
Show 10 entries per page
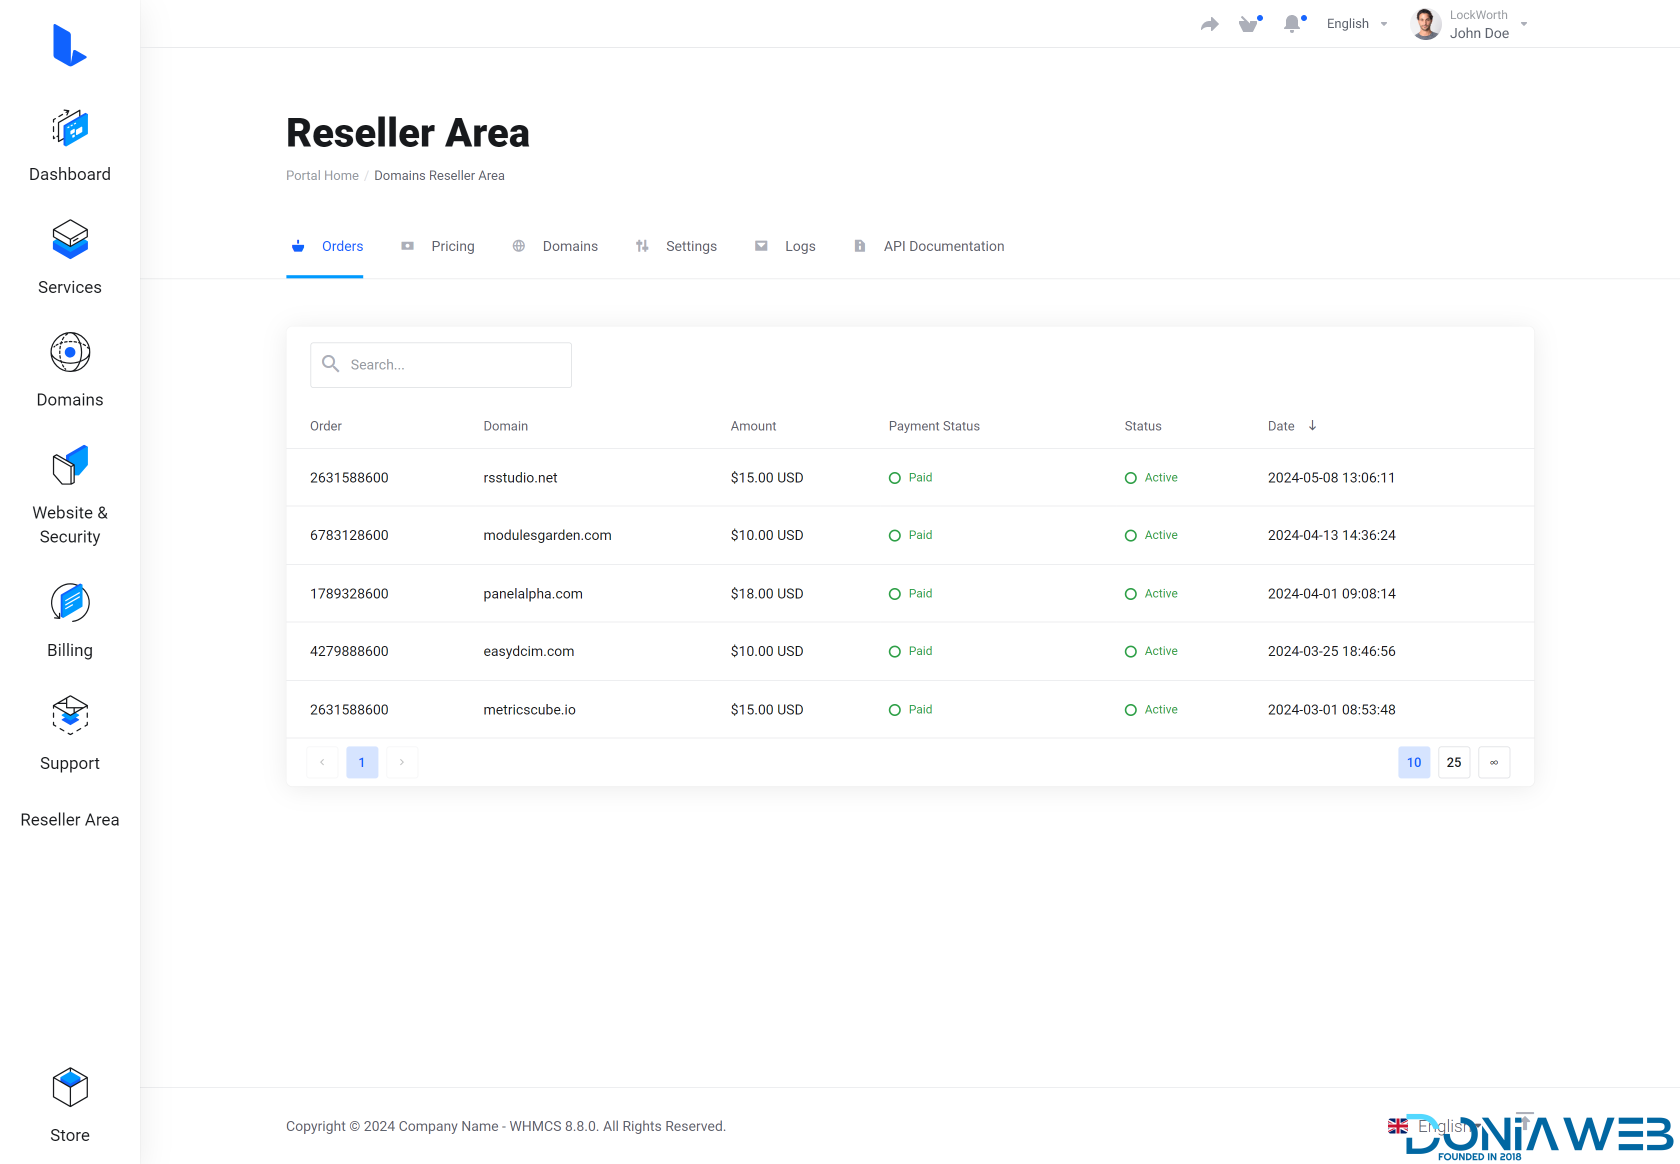[x=1414, y=762]
